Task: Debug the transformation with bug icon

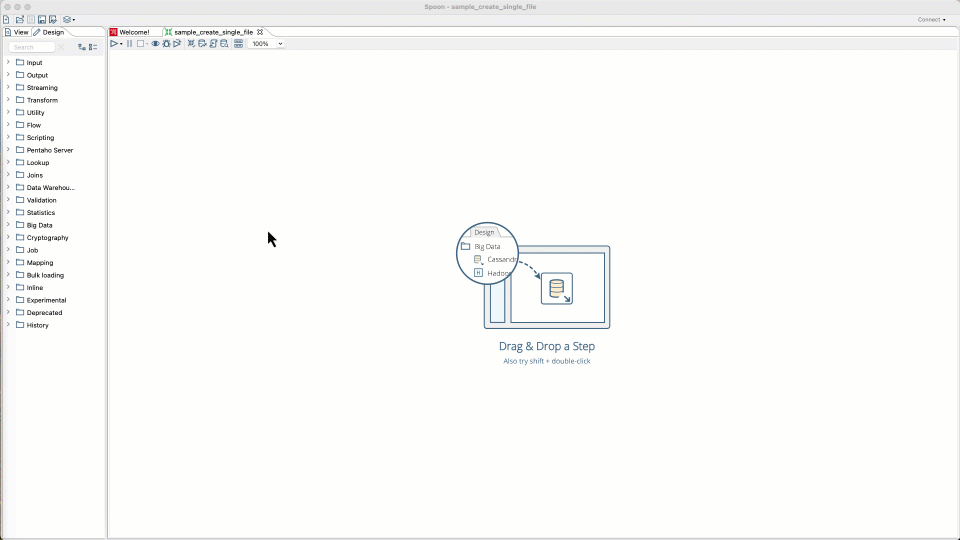Action: coord(166,44)
